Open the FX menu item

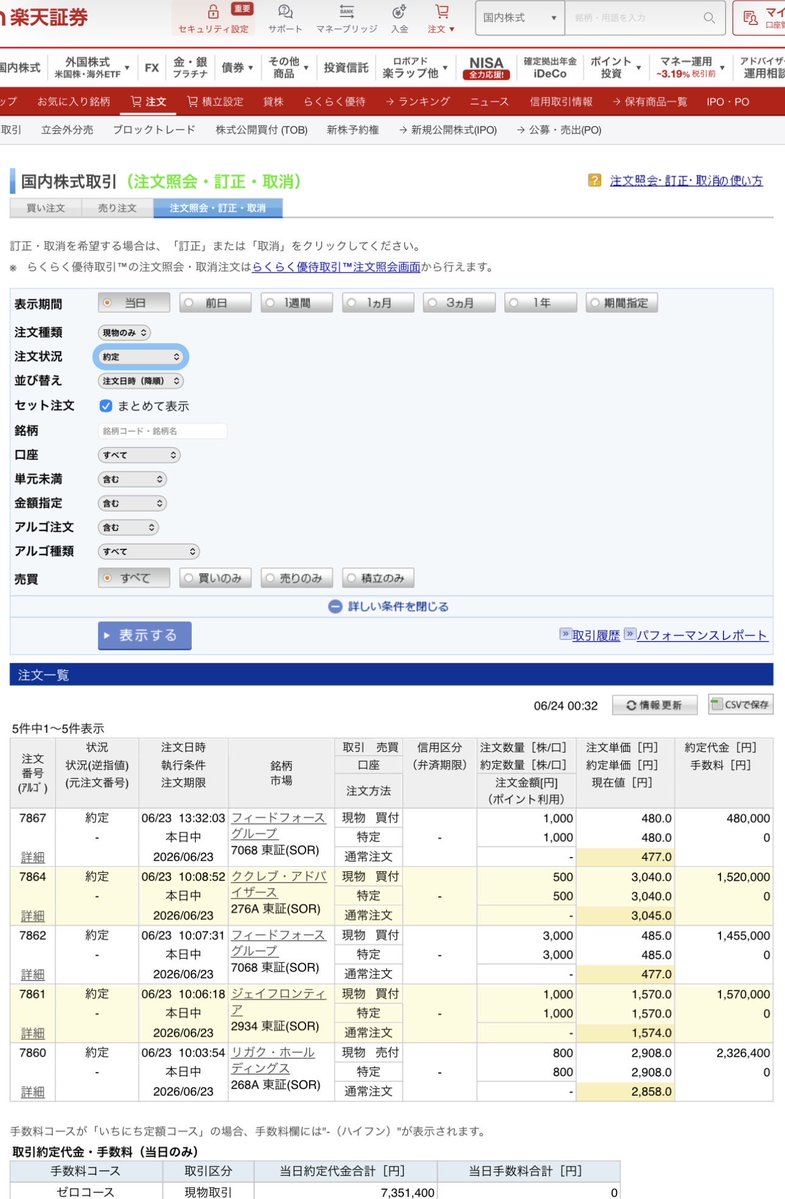tap(151, 67)
